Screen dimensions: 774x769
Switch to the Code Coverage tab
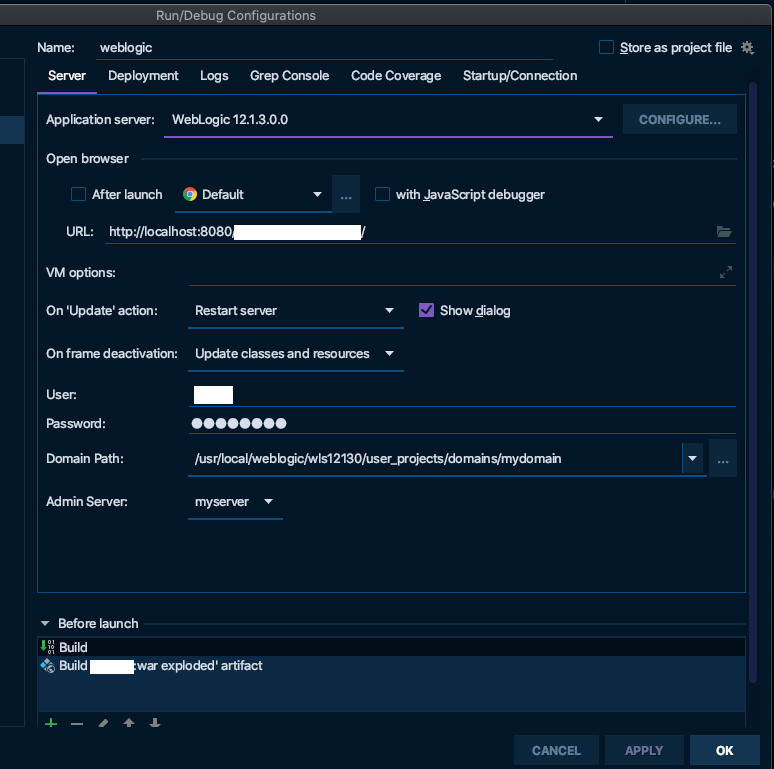pos(396,76)
